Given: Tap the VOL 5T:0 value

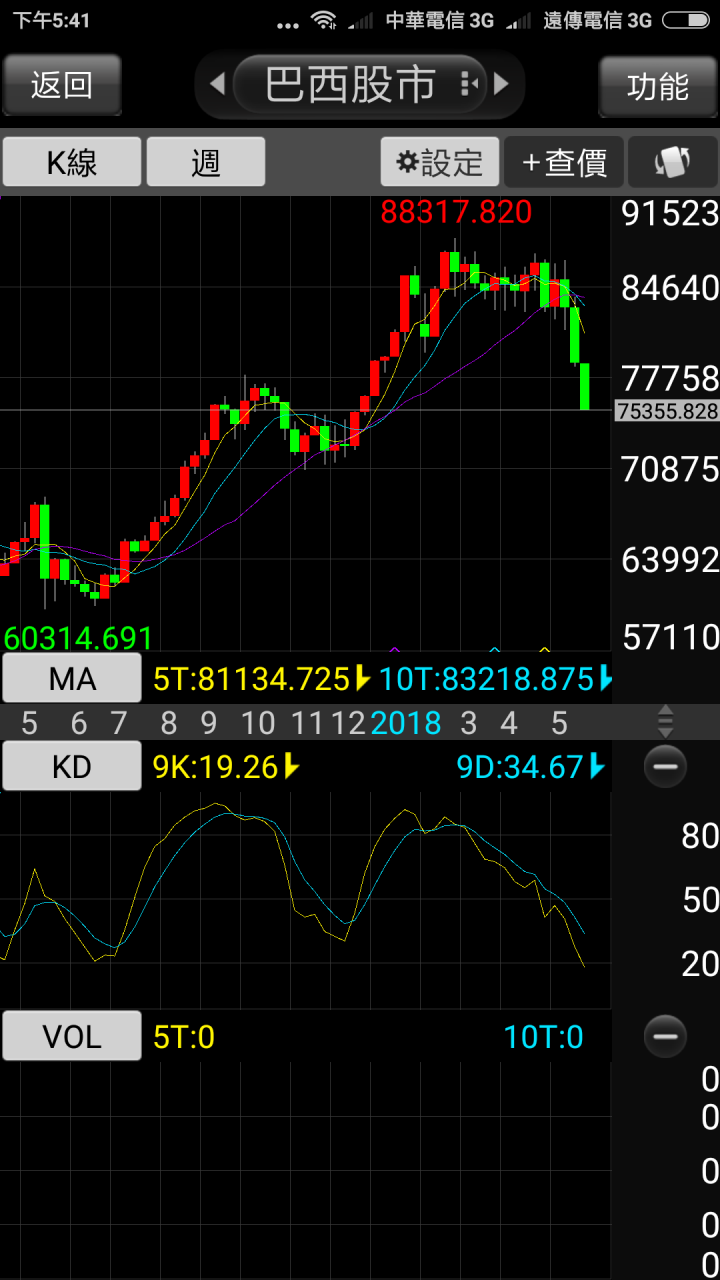Looking at the screenshot, I should 184,1037.
